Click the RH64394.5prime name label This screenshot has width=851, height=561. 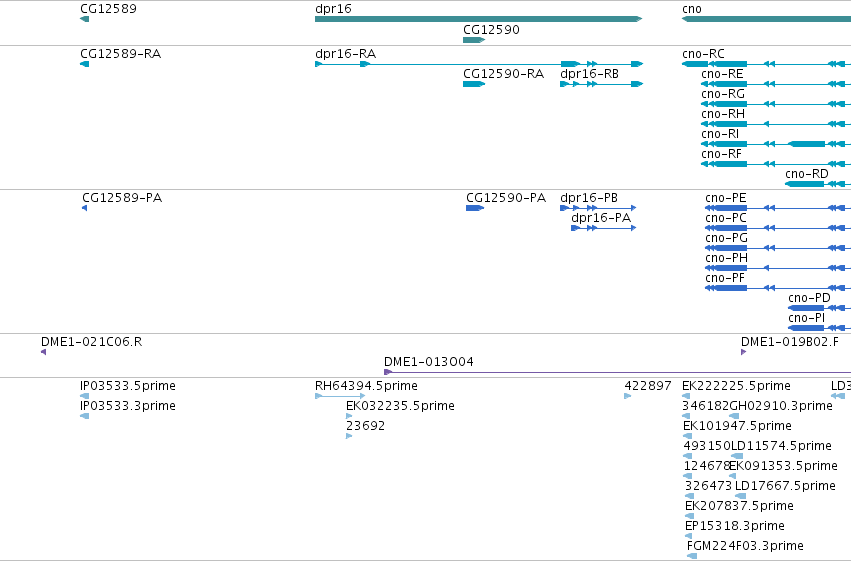click(x=366, y=386)
